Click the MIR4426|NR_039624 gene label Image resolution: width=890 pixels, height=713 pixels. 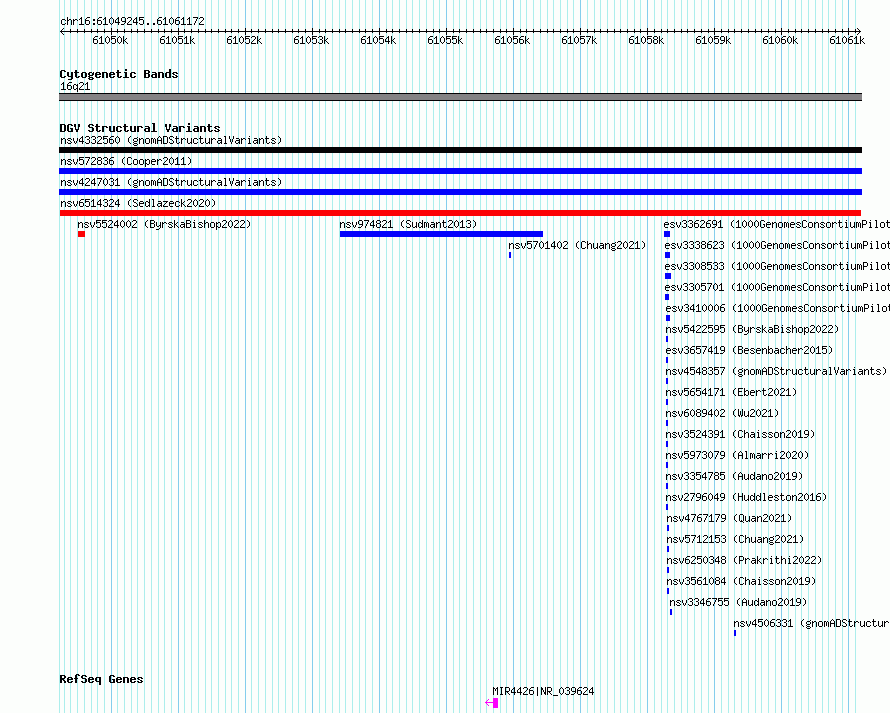pos(543,691)
